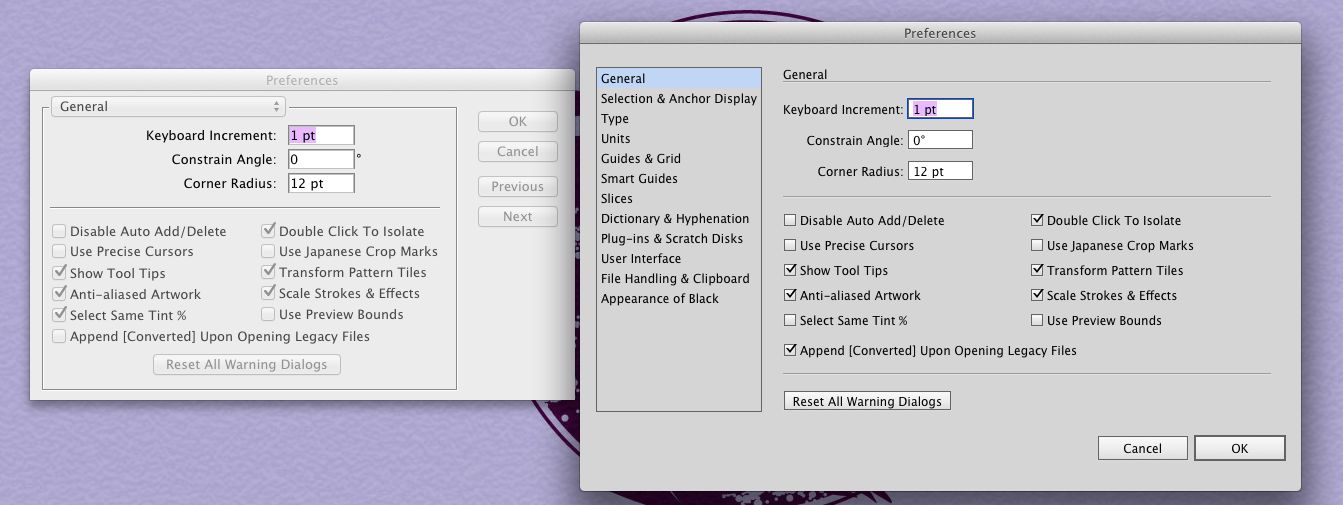Click the Corner Radius field in the right dialog

[940, 172]
